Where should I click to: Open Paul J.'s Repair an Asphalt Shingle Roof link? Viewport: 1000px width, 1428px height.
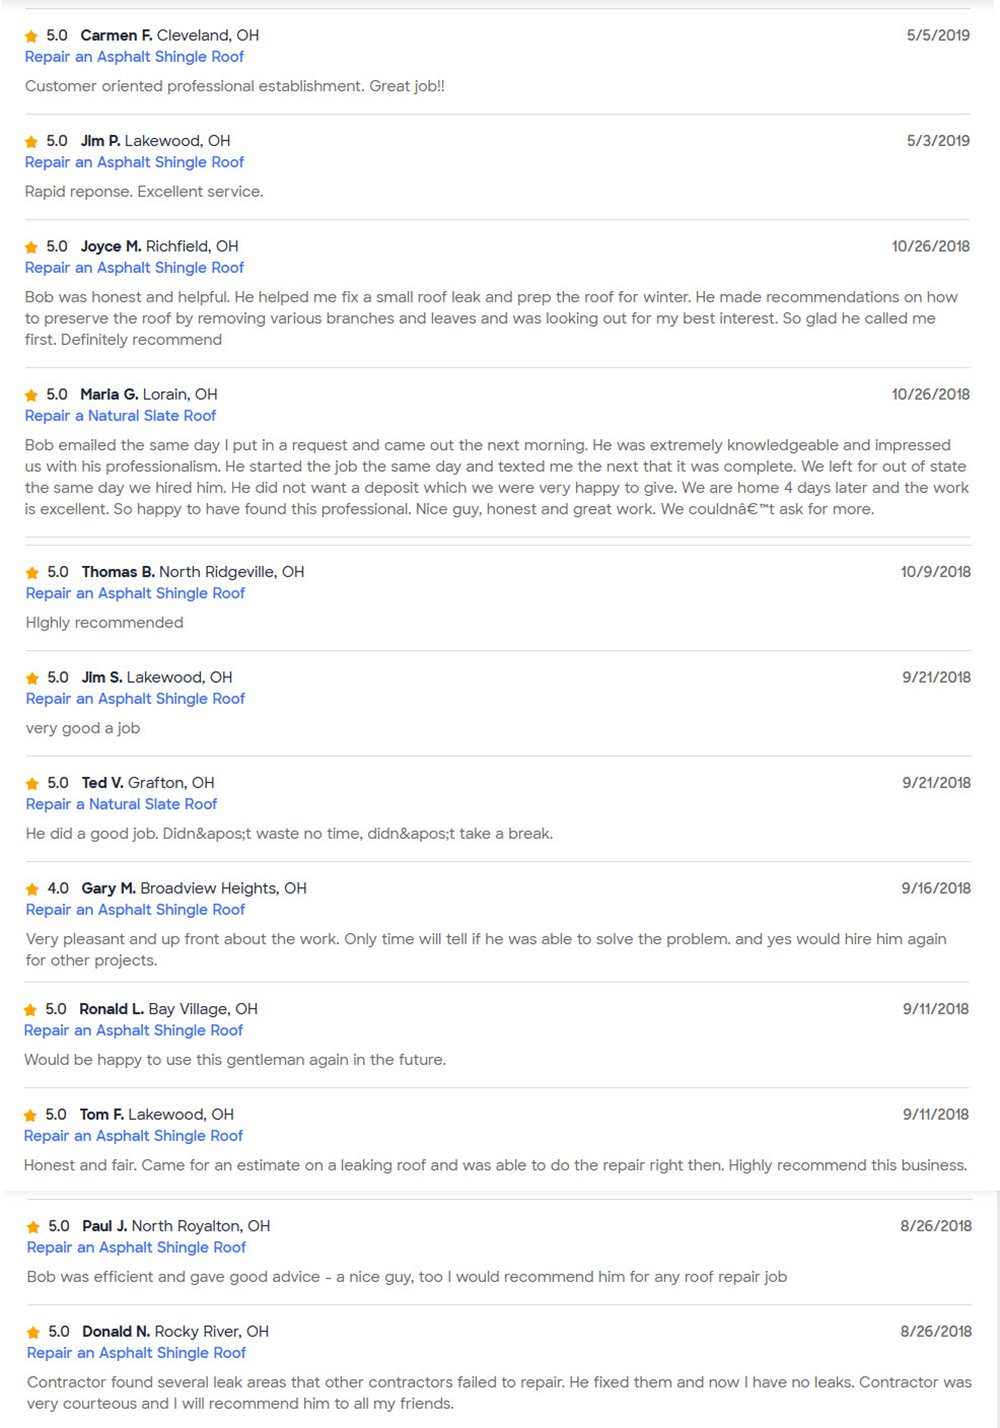(136, 1247)
